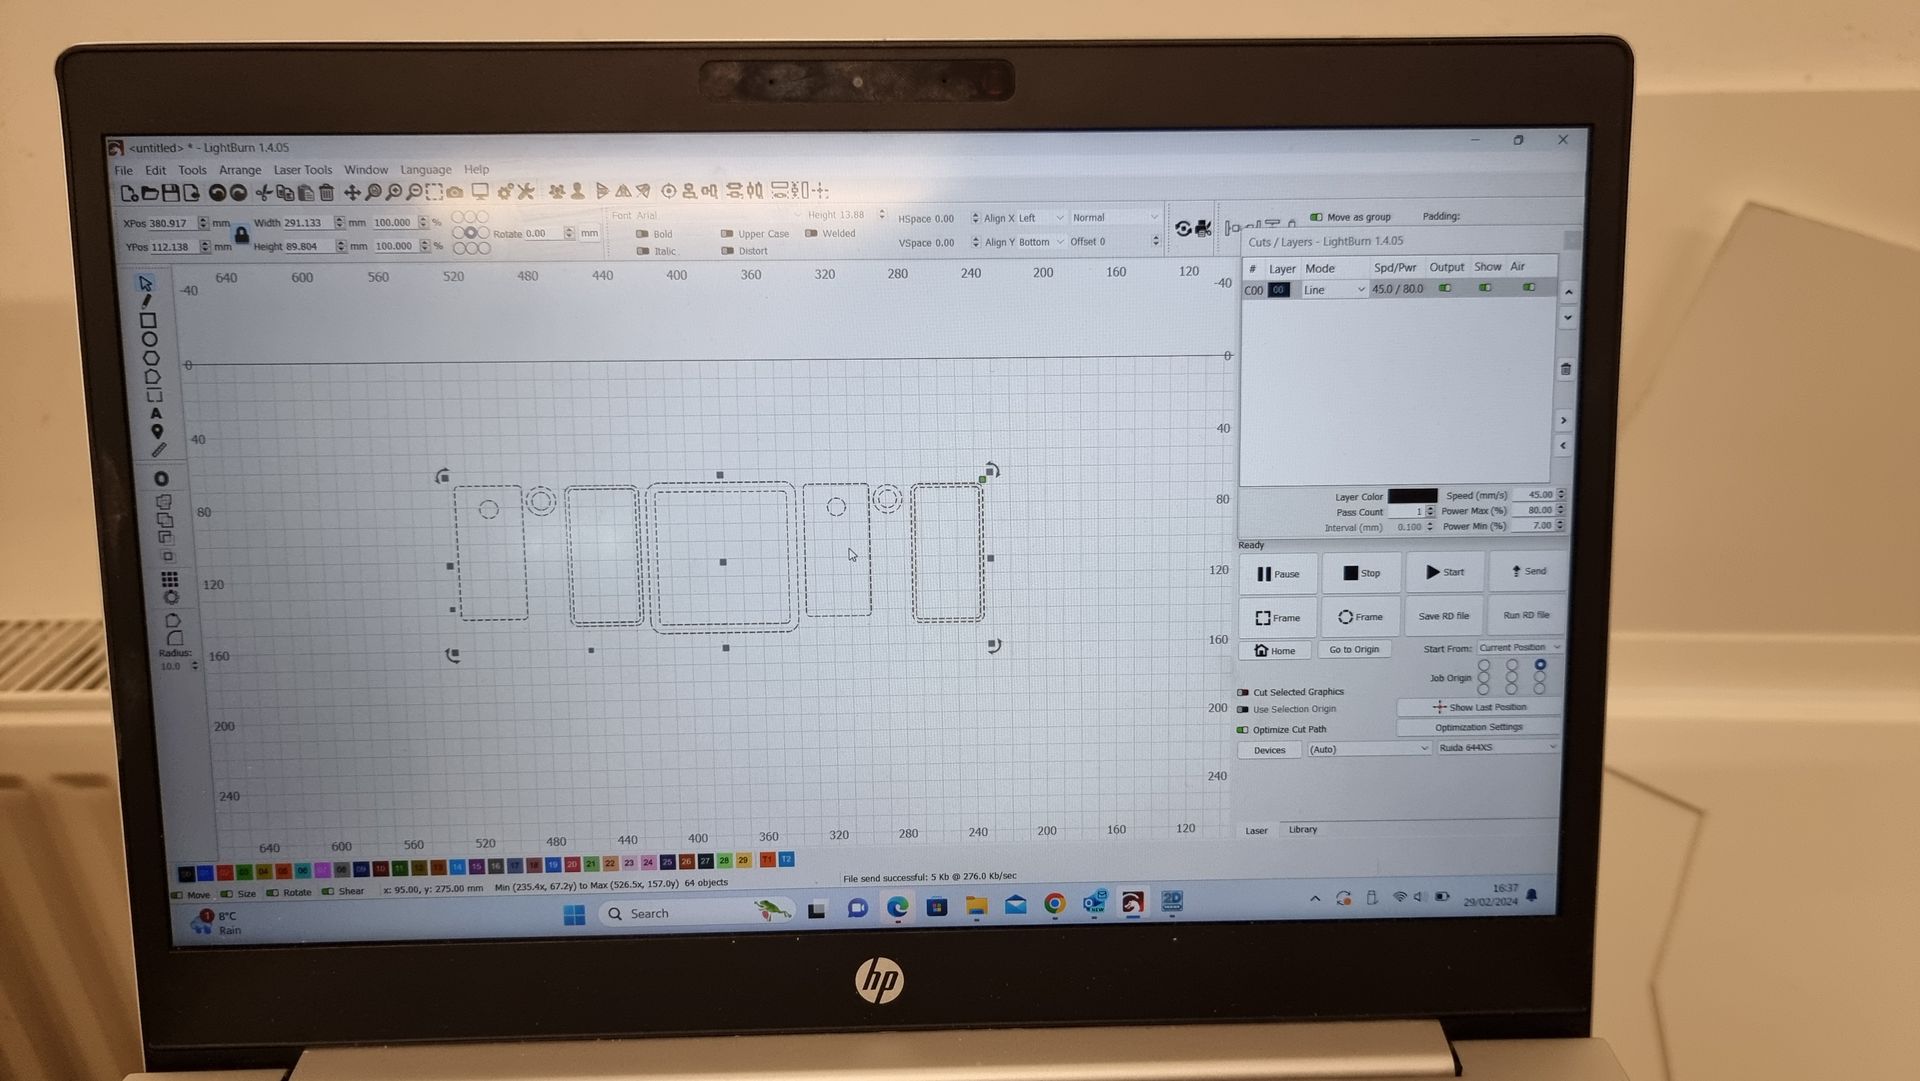This screenshot has width=1920, height=1081.
Task: Click the black Layer Color swatch
Action: point(1412,496)
